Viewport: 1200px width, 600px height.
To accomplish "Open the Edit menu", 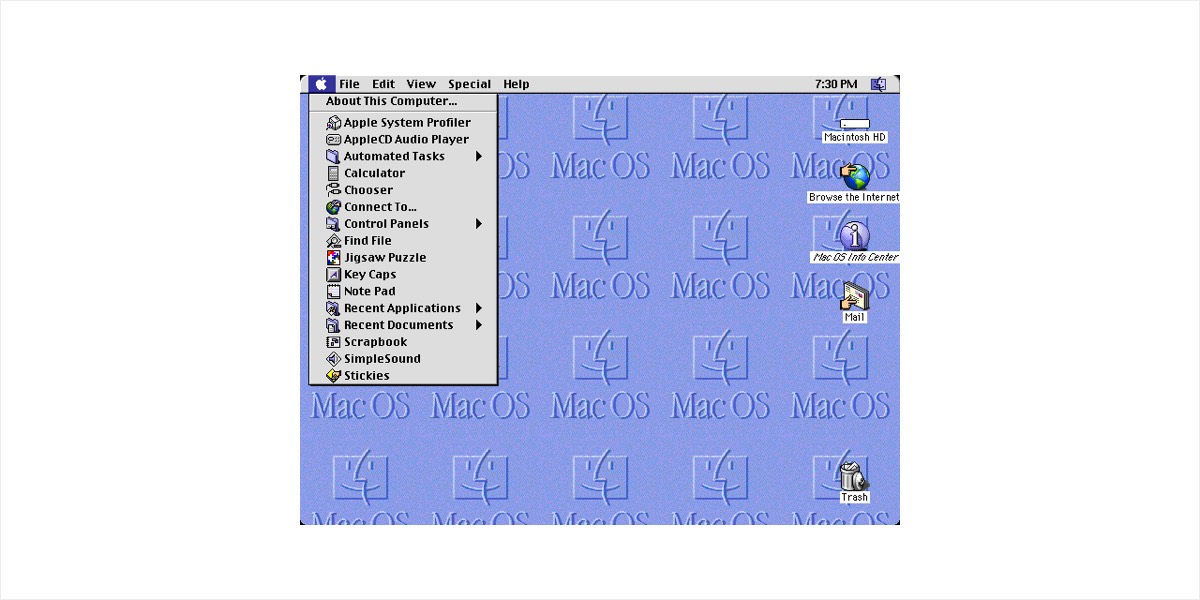I will click(383, 84).
